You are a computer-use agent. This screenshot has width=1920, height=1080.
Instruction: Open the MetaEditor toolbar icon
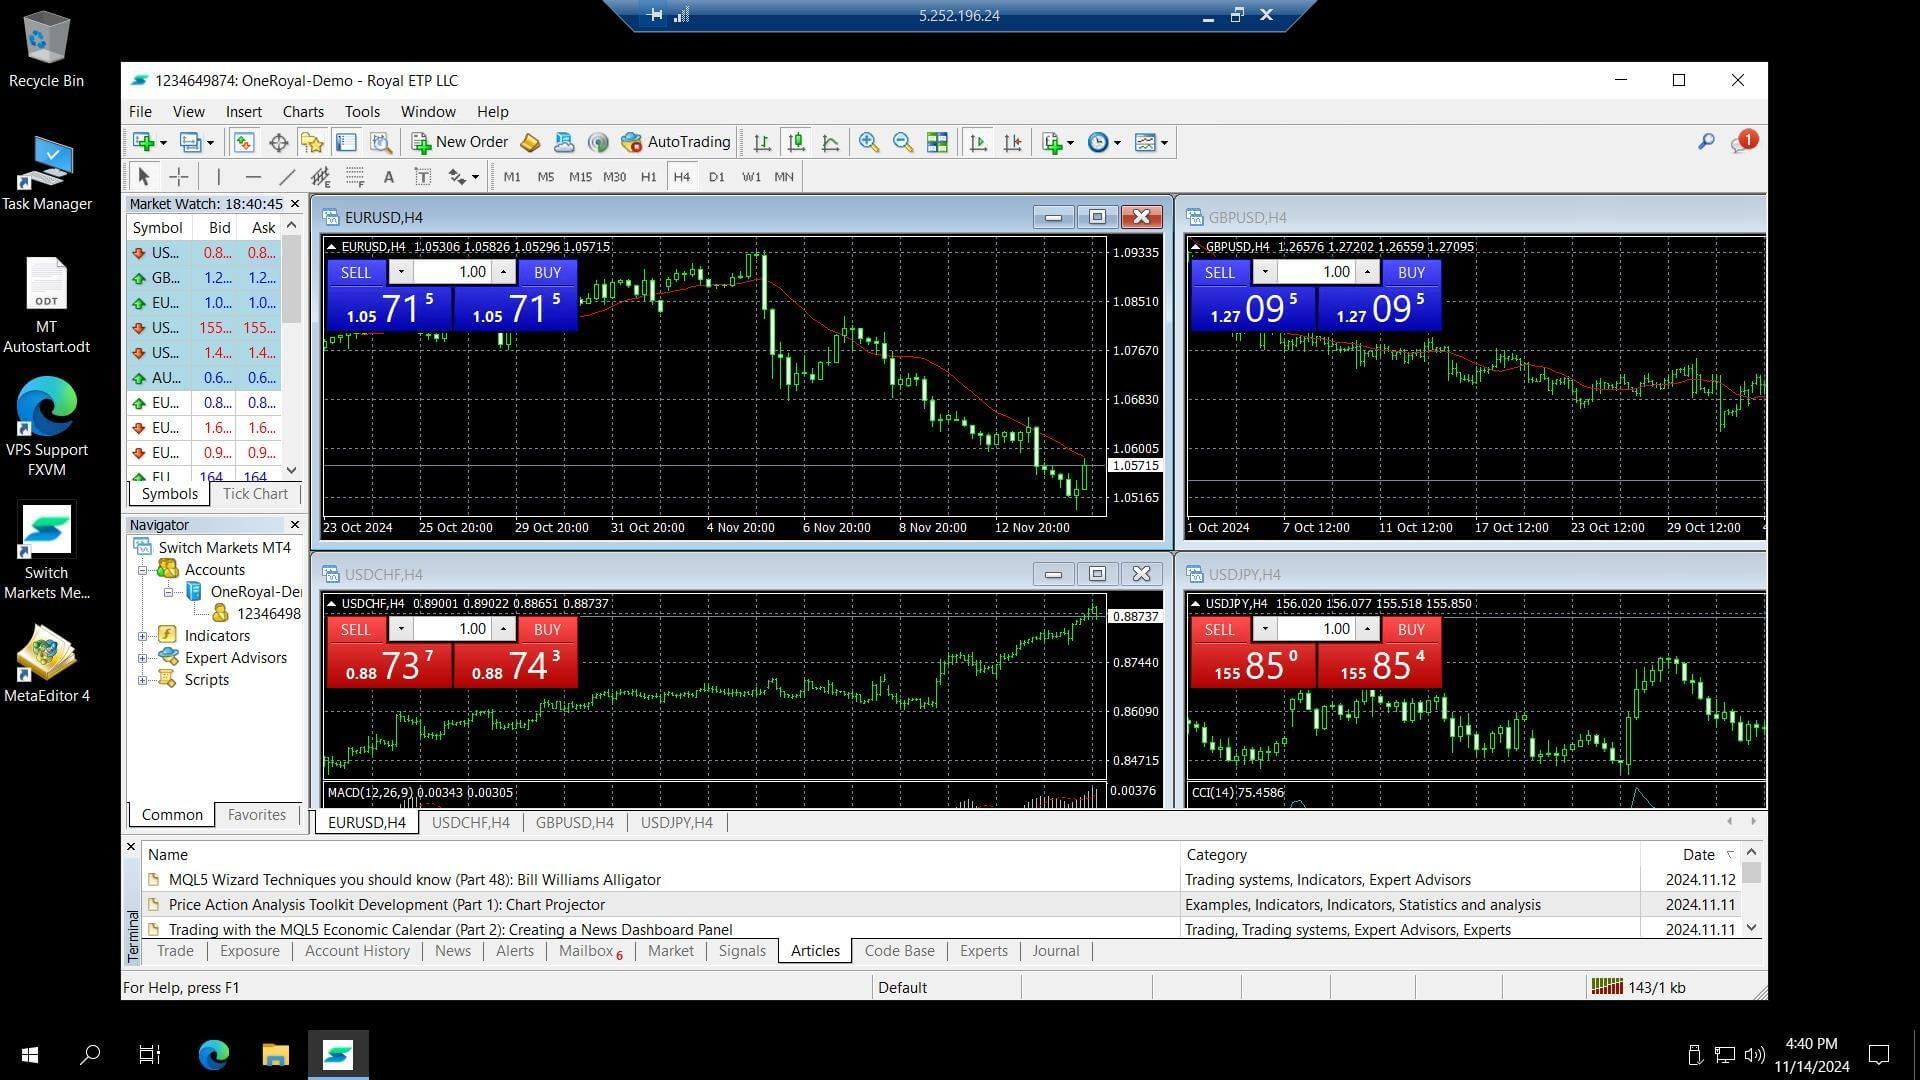pyautogui.click(x=530, y=142)
